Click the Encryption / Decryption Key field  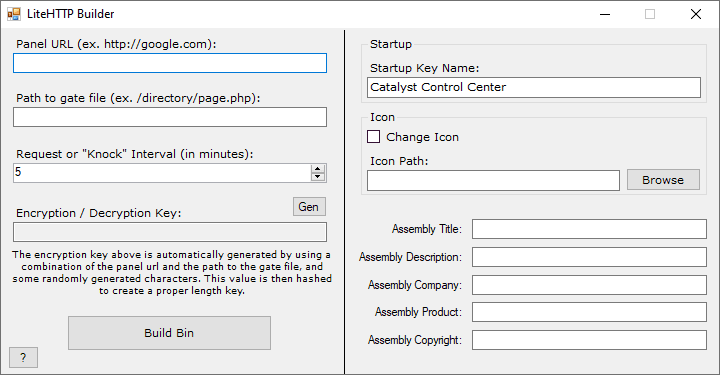click(170, 232)
